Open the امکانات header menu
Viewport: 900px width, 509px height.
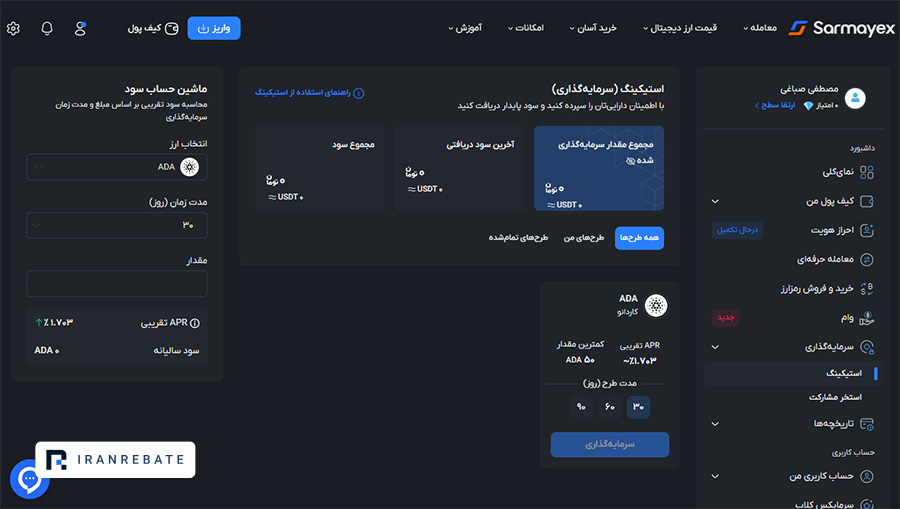(x=525, y=28)
